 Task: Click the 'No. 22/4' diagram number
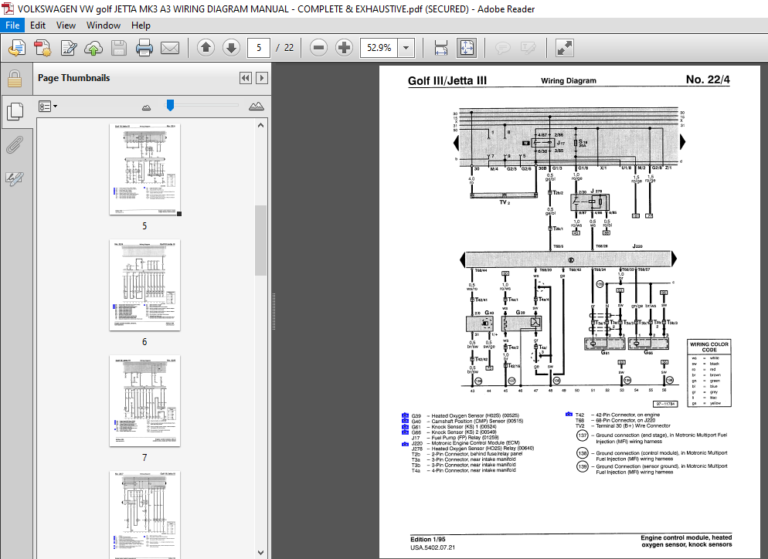pos(708,79)
